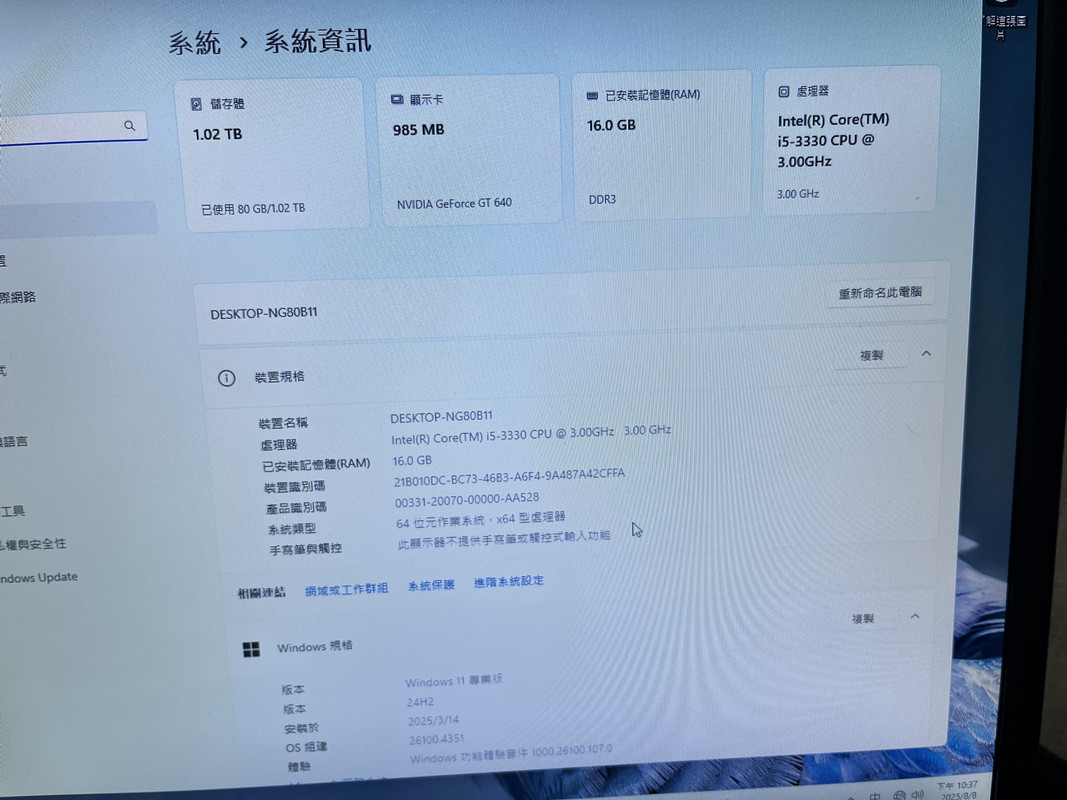Click the 'NVIDIA GeForce GT 640' text

coord(454,203)
